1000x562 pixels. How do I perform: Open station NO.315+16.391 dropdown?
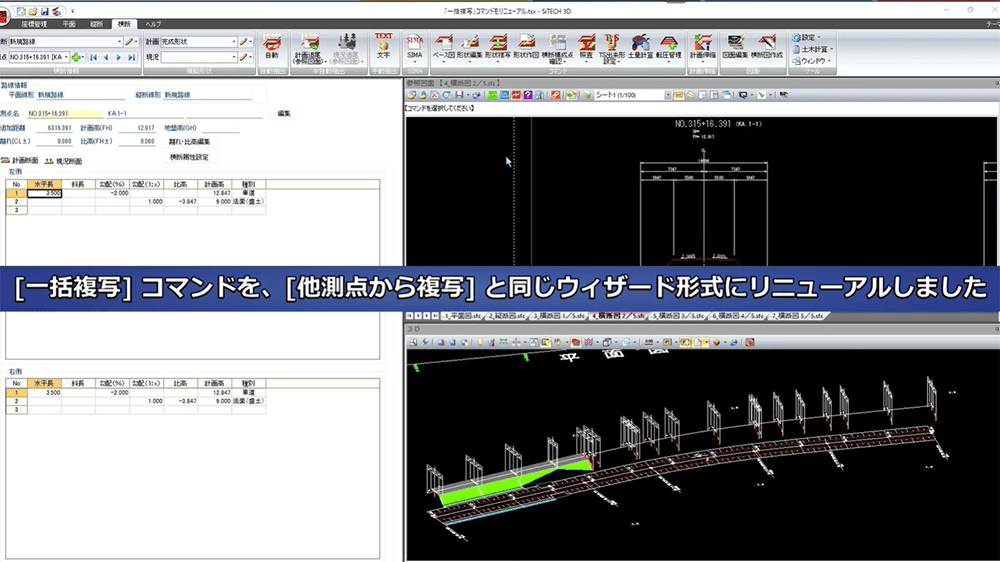click(x=66, y=57)
